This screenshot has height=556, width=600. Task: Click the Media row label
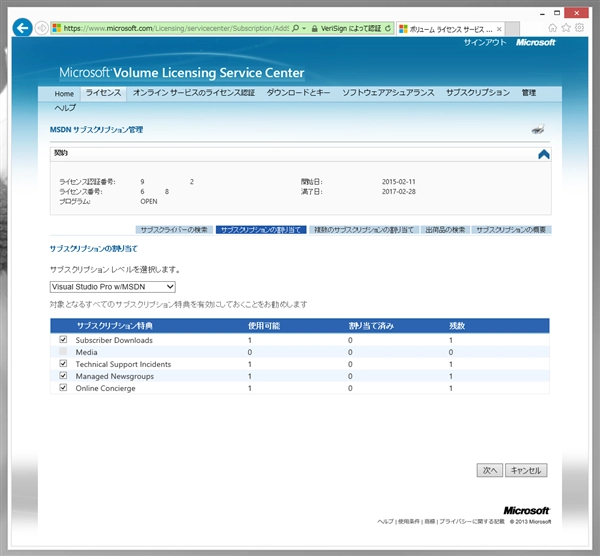86,352
